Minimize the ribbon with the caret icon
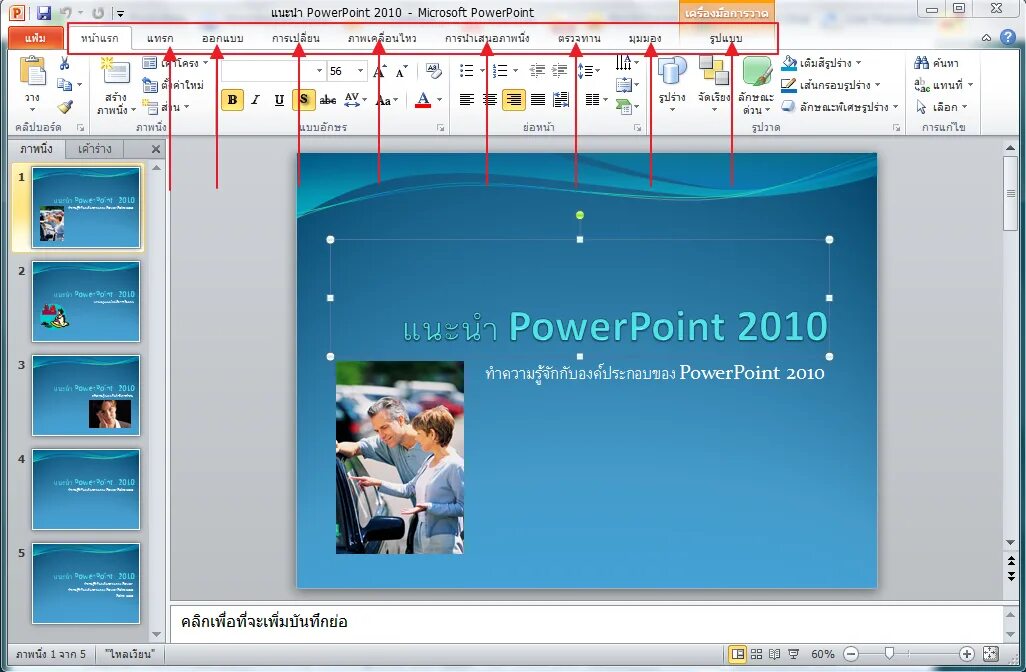Image resolution: width=1026 pixels, height=672 pixels. (x=986, y=38)
